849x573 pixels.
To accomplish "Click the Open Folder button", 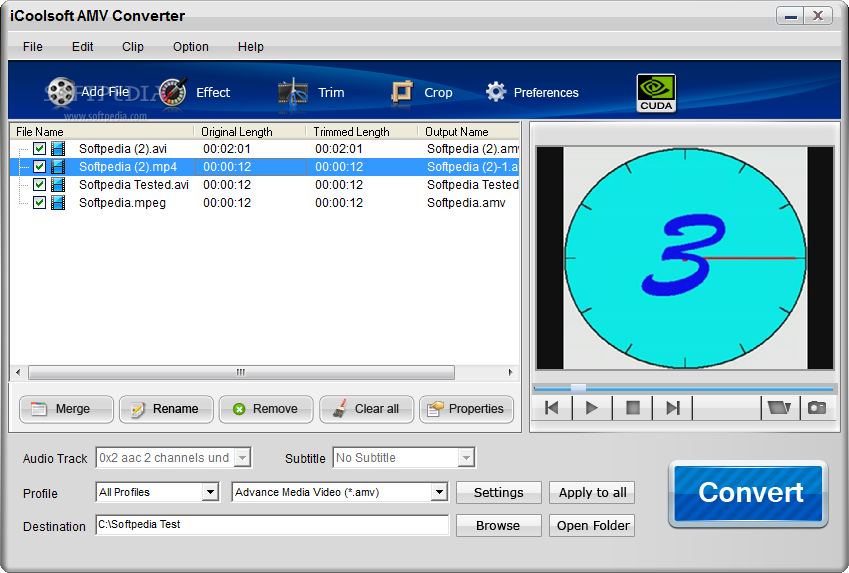I will pos(592,525).
